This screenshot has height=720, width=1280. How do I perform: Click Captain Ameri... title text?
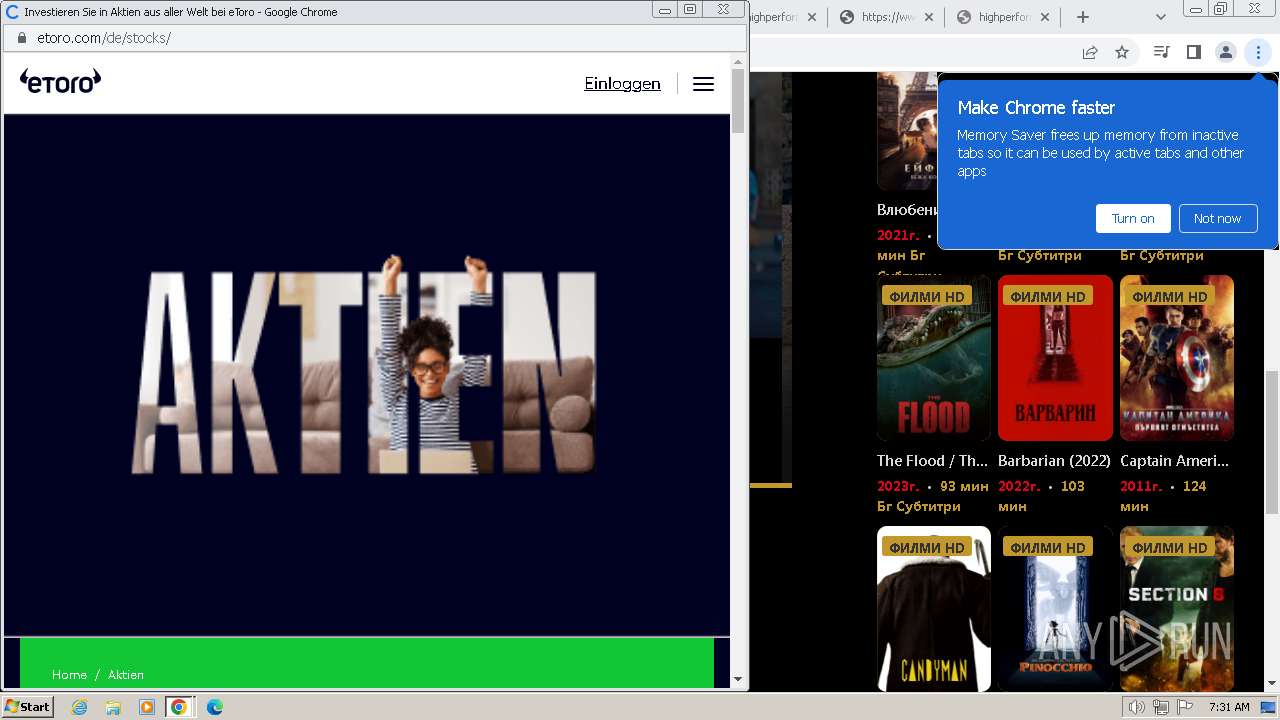[1174, 461]
